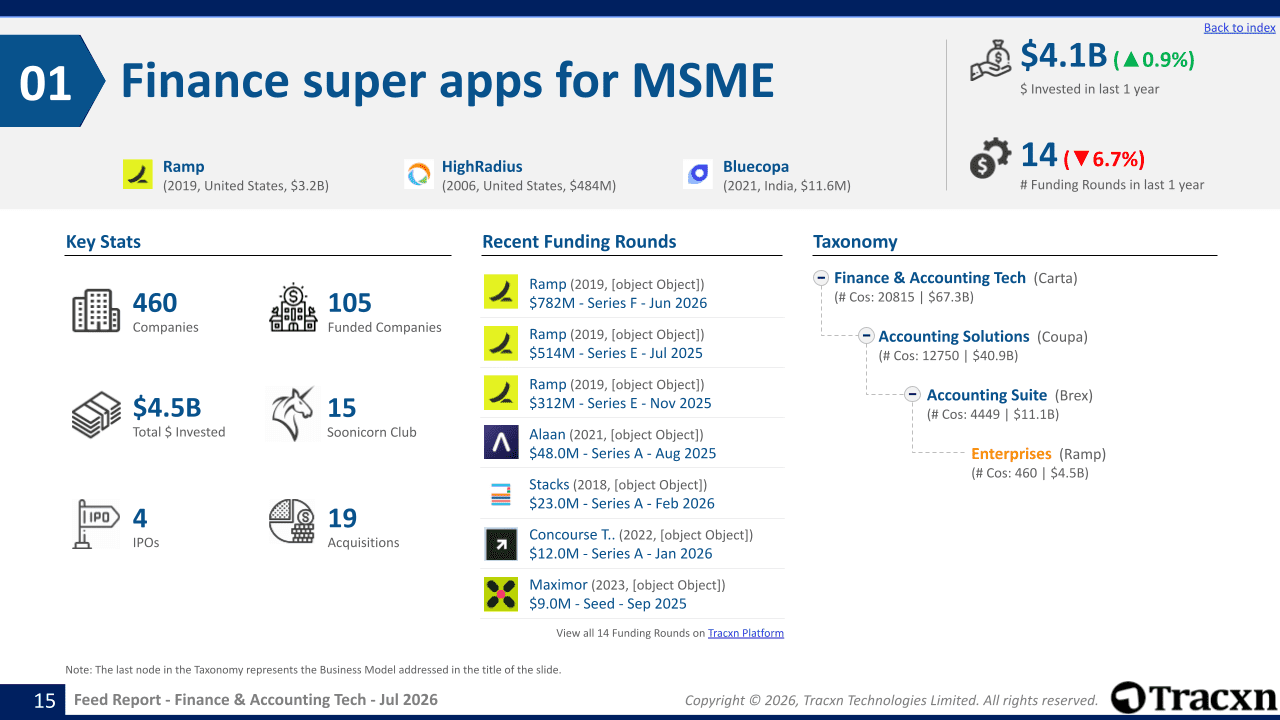Click the 460 Companies stat value
The width and height of the screenshot is (1280, 720).
(x=155, y=302)
